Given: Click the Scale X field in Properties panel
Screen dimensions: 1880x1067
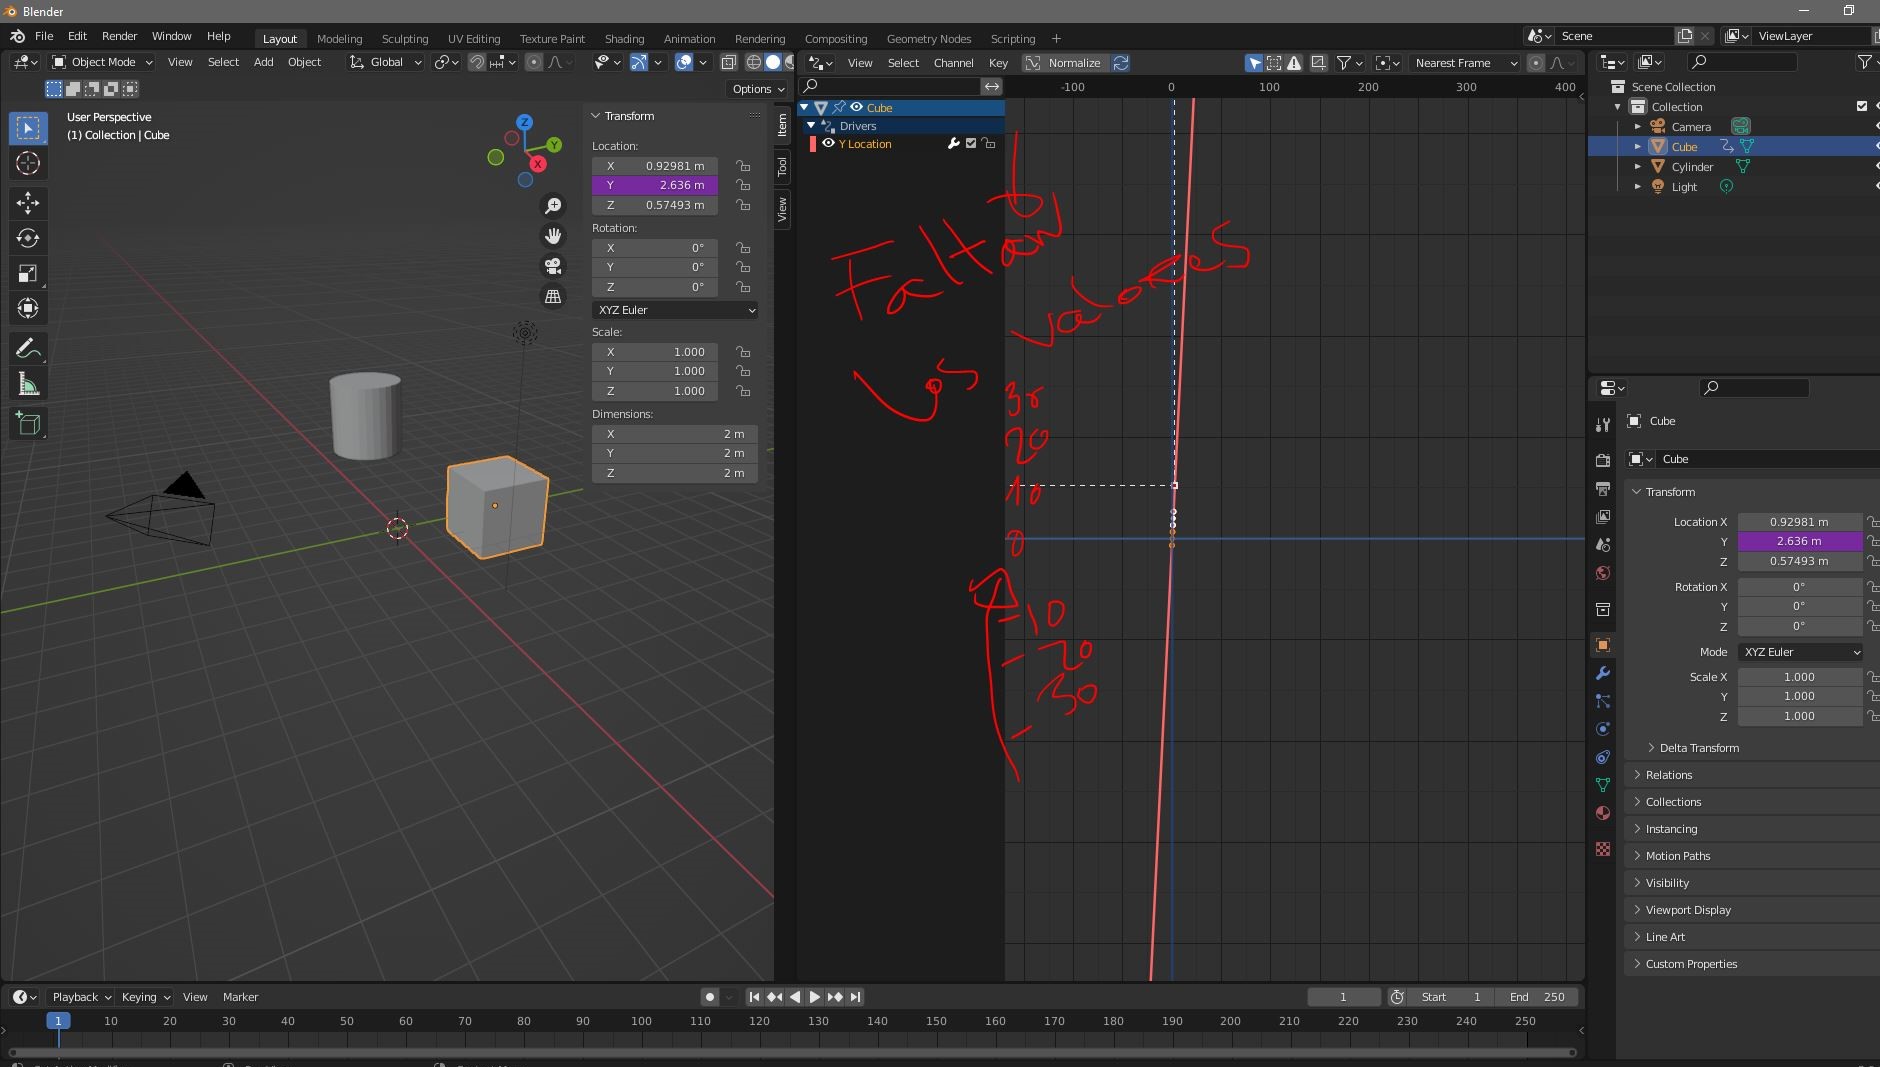Looking at the screenshot, I should tap(1799, 677).
